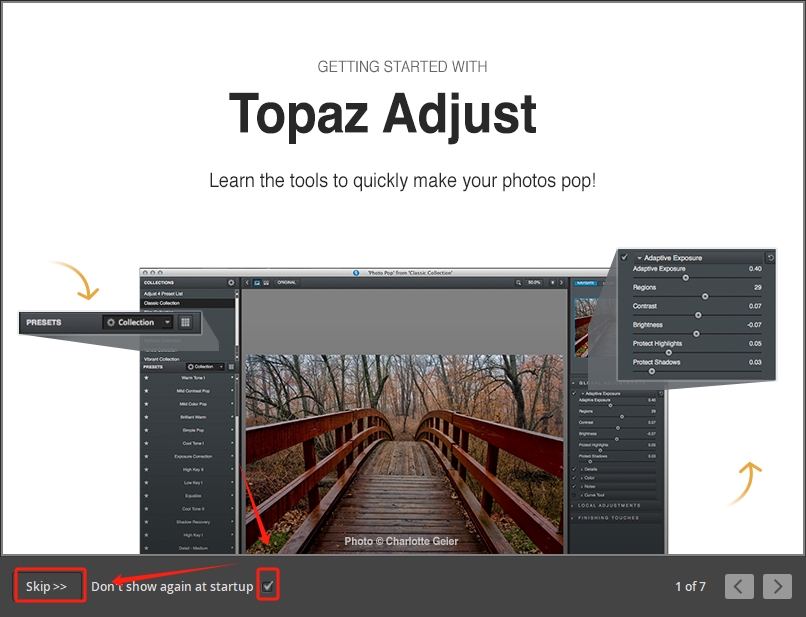
Task: Click the Skip >> button
Action: click(47, 586)
